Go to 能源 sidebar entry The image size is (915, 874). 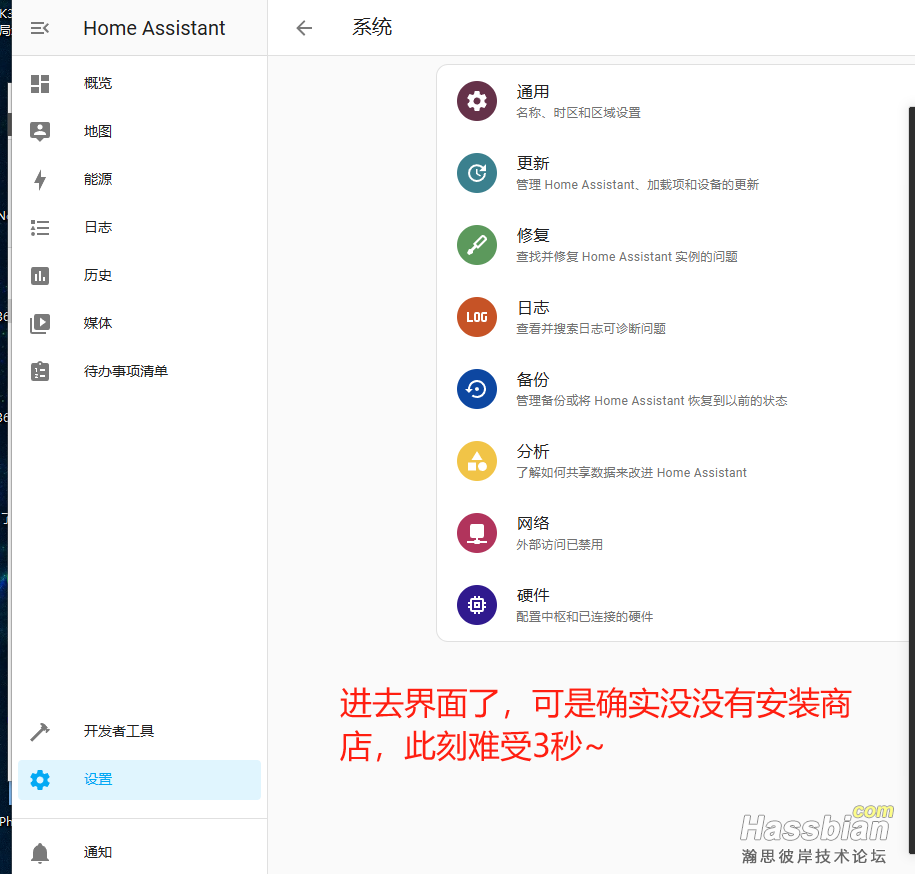pos(139,179)
